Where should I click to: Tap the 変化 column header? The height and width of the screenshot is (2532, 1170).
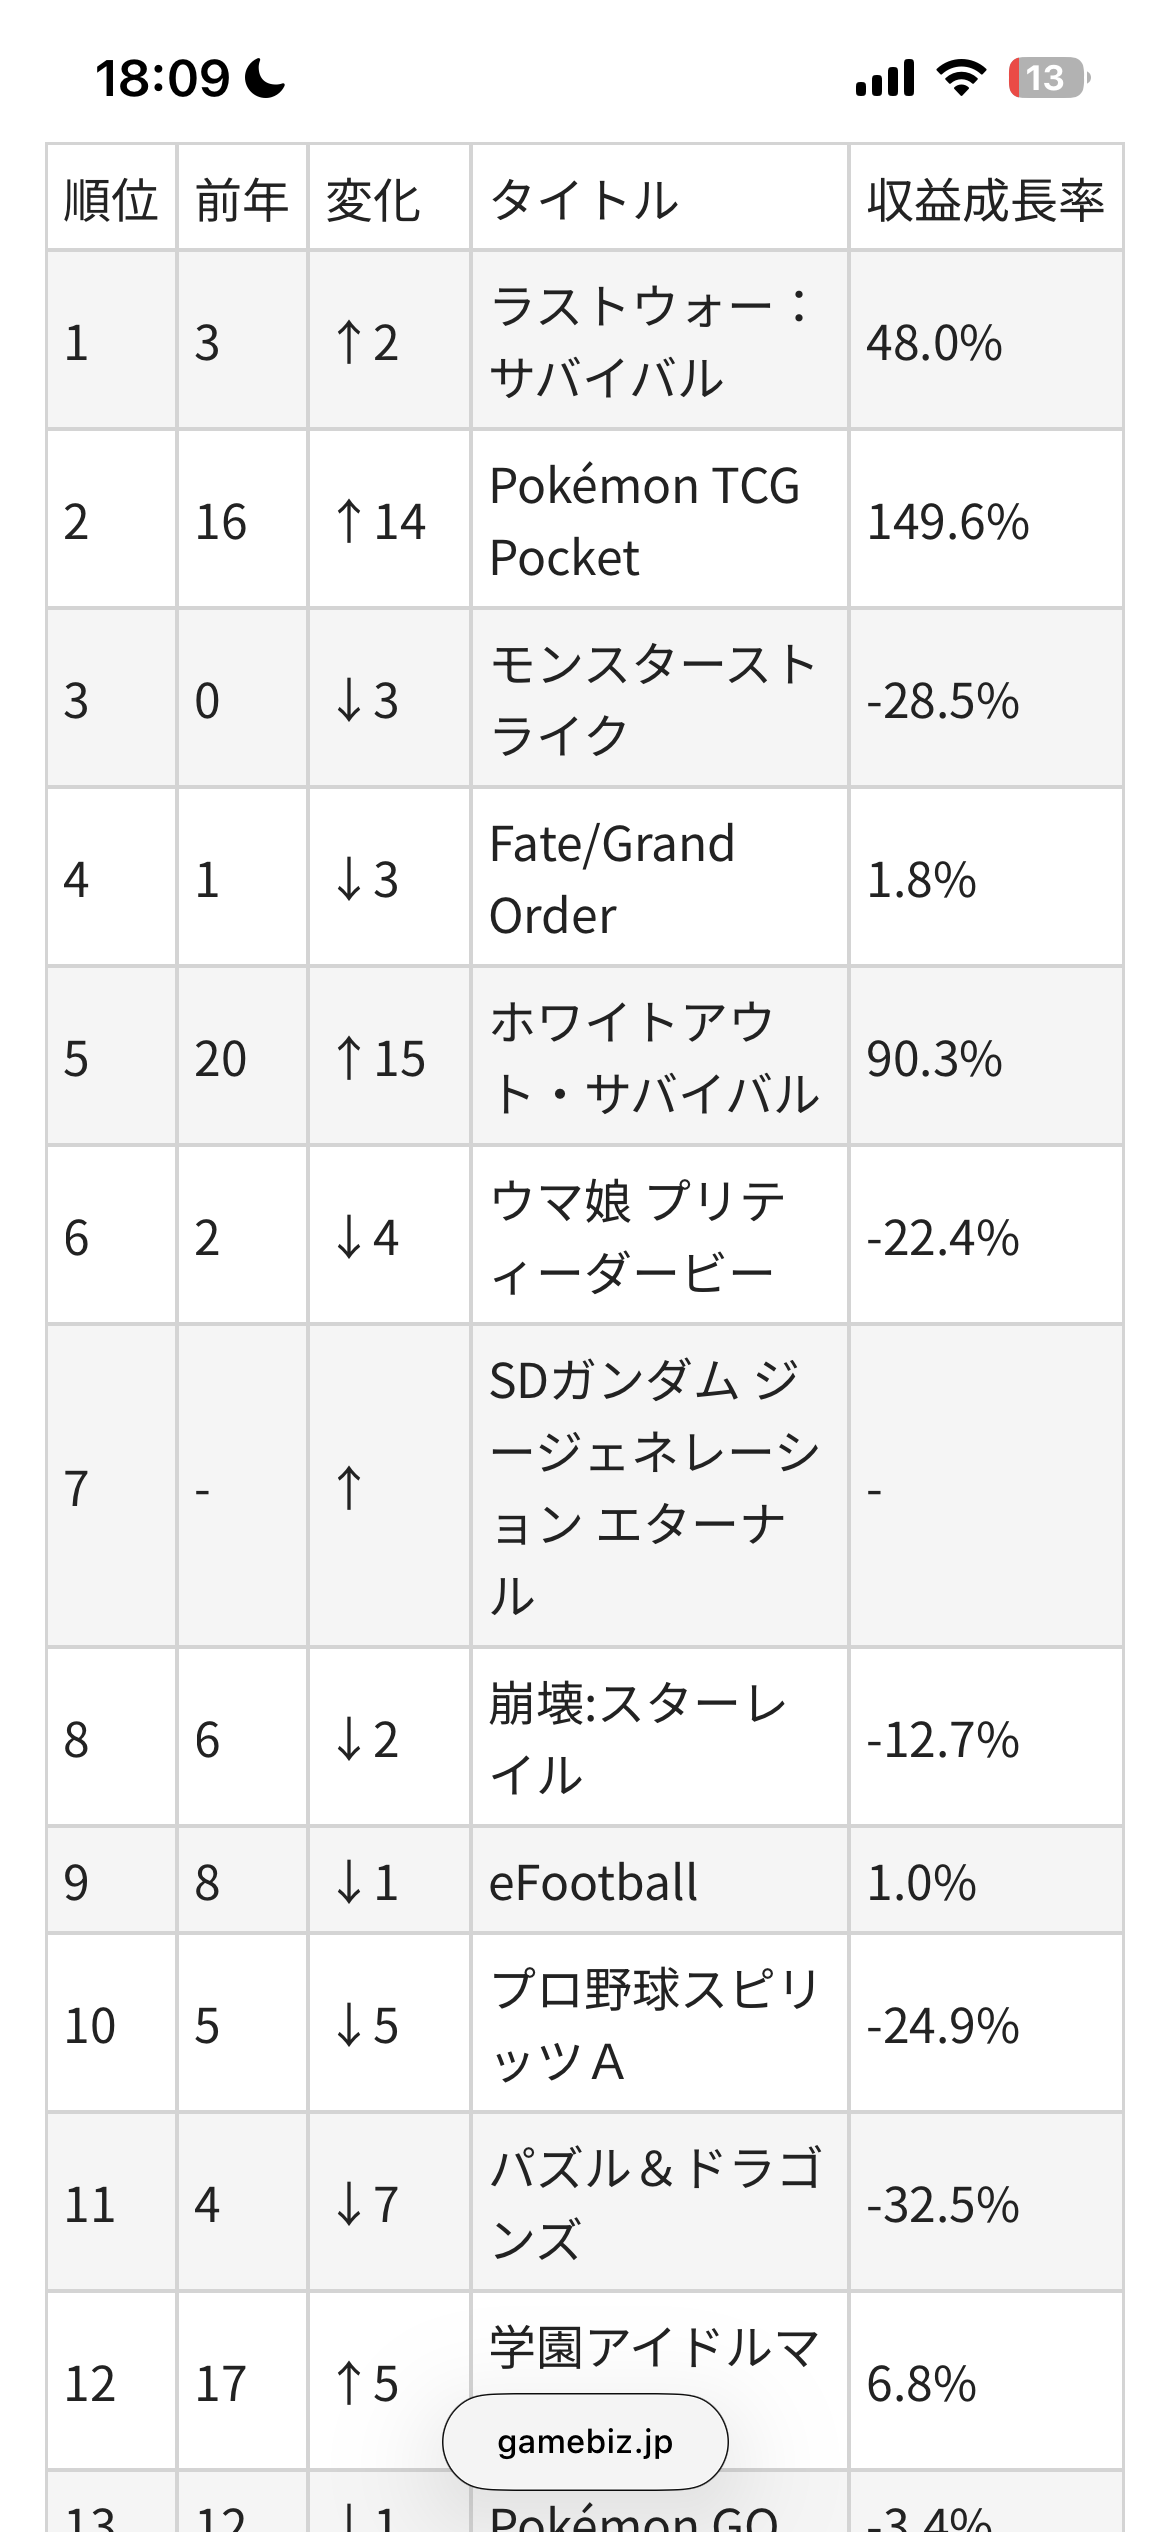pos(374,199)
